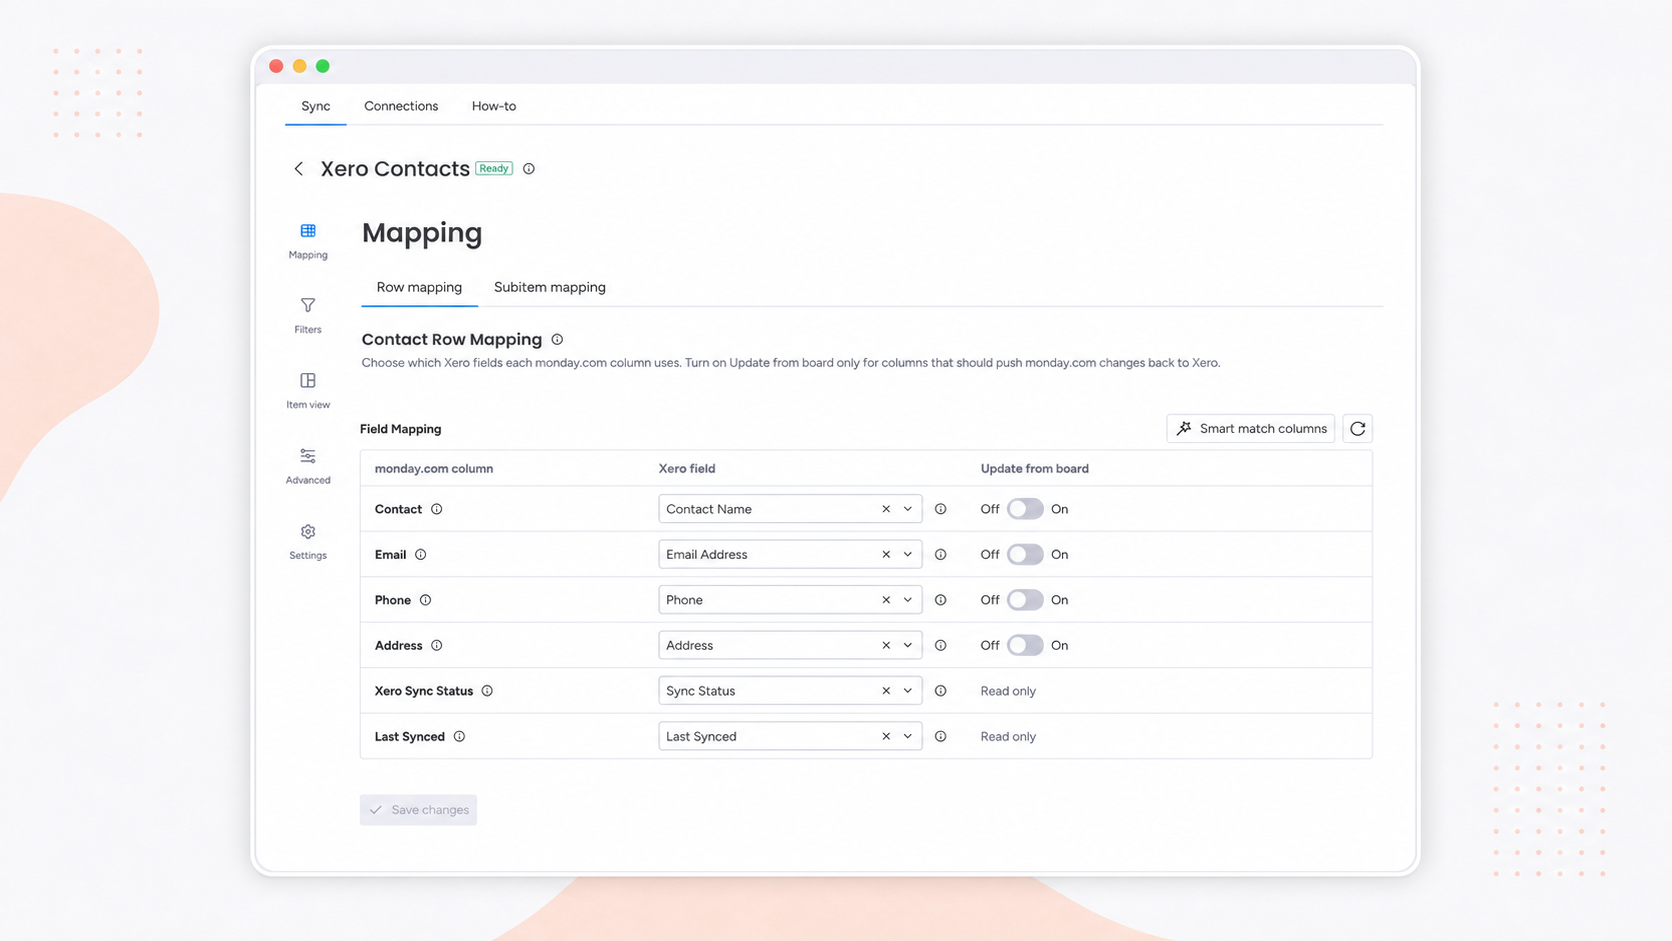Viewport: 1672px width, 941px height.
Task: Show info for the Address column
Action: [x=437, y=646]
